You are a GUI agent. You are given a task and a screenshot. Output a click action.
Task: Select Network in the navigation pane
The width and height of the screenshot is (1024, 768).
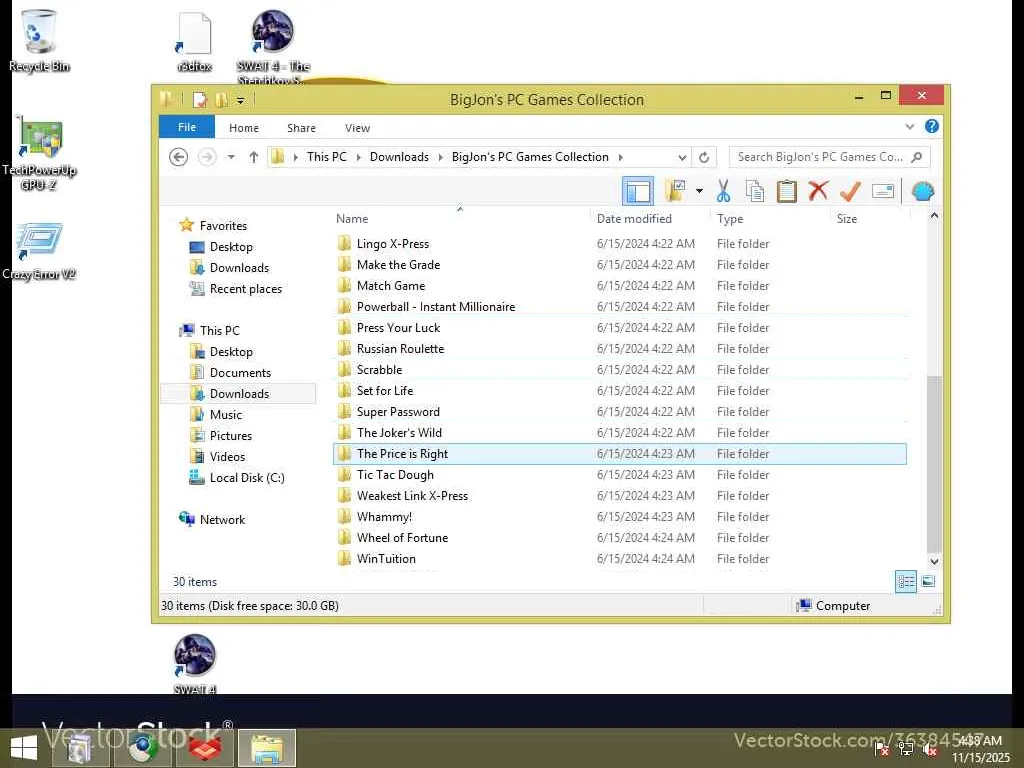[x=222, y=520]
